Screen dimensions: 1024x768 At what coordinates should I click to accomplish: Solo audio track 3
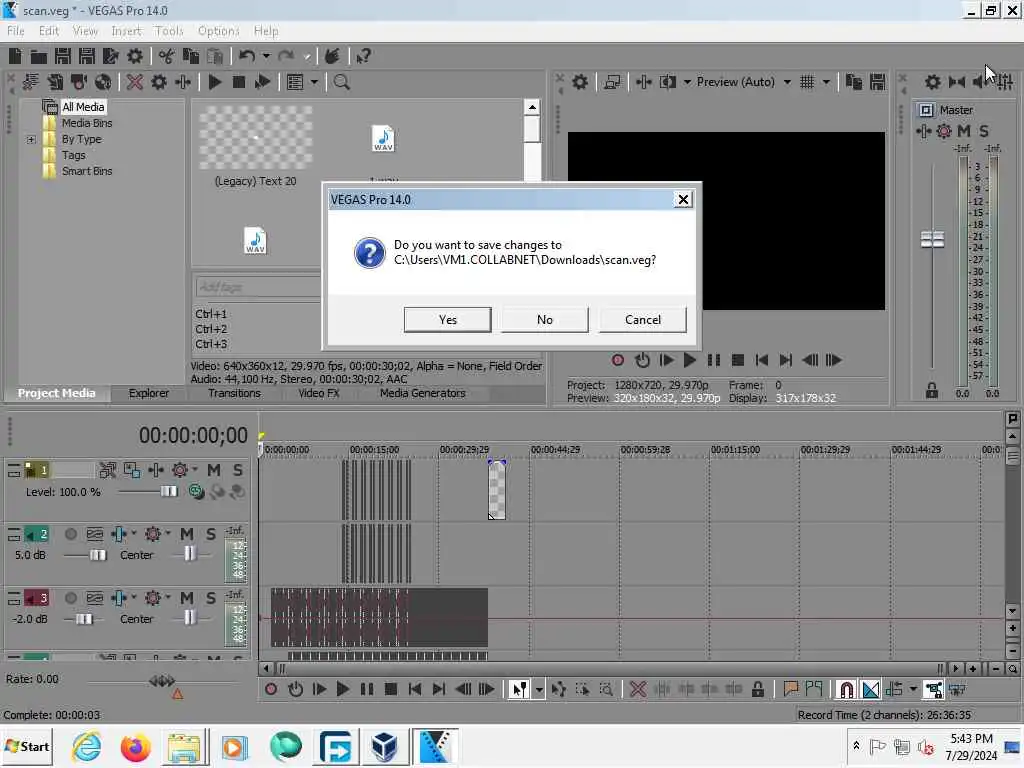click(x=211, y=598)
